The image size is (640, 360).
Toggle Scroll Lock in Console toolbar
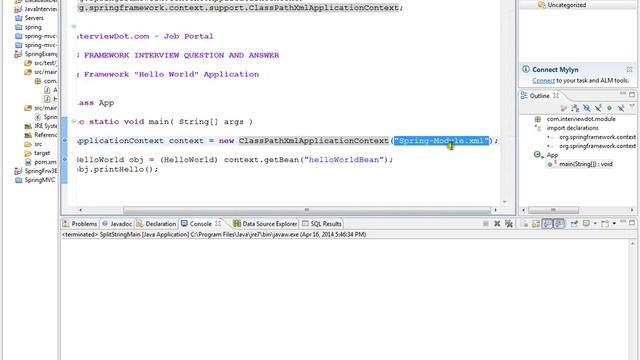click(x=536, y=224)
